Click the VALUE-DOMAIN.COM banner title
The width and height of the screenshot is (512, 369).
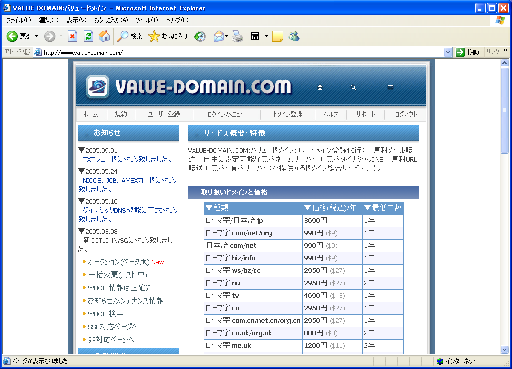(x=203, y=87)
